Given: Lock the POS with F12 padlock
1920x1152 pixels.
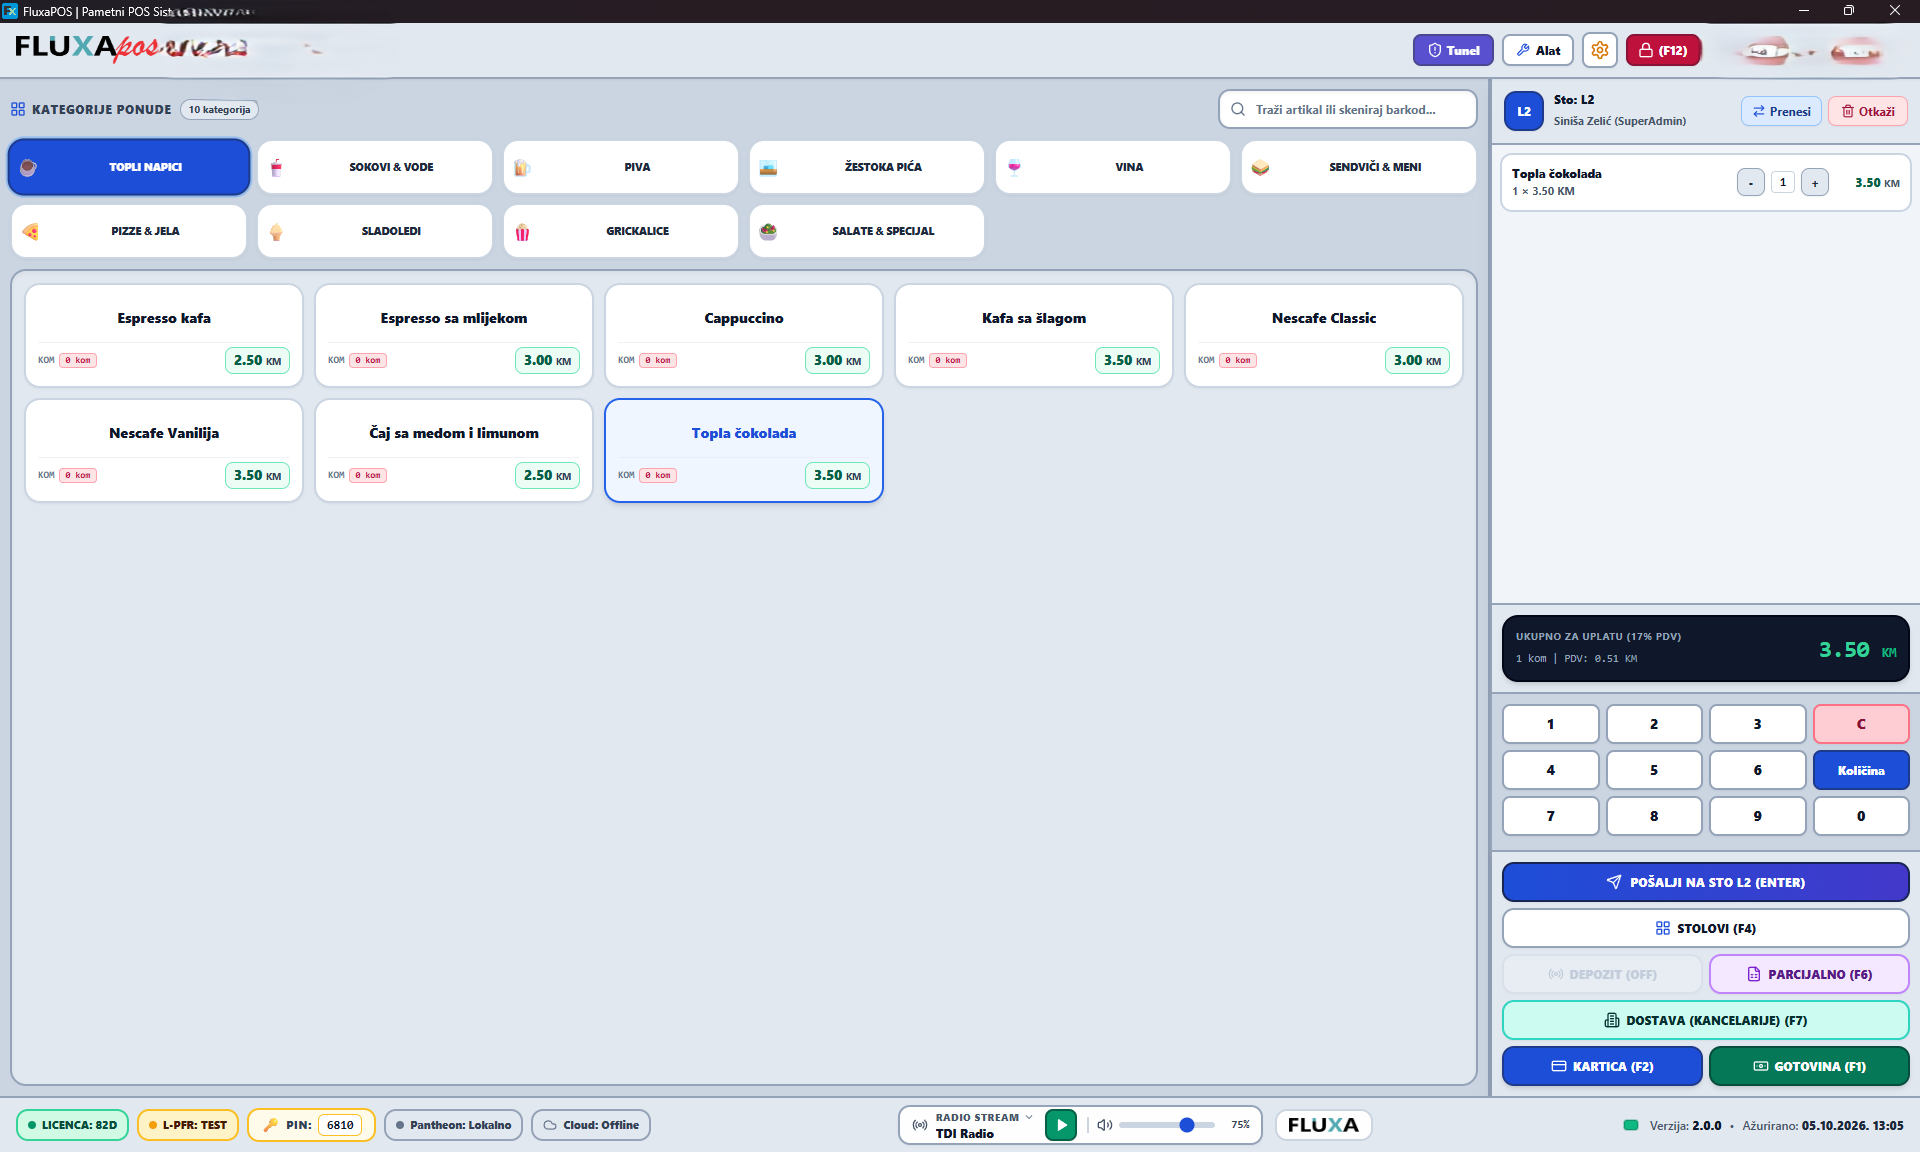Looking at the screenshot, I should [1662, 50].
